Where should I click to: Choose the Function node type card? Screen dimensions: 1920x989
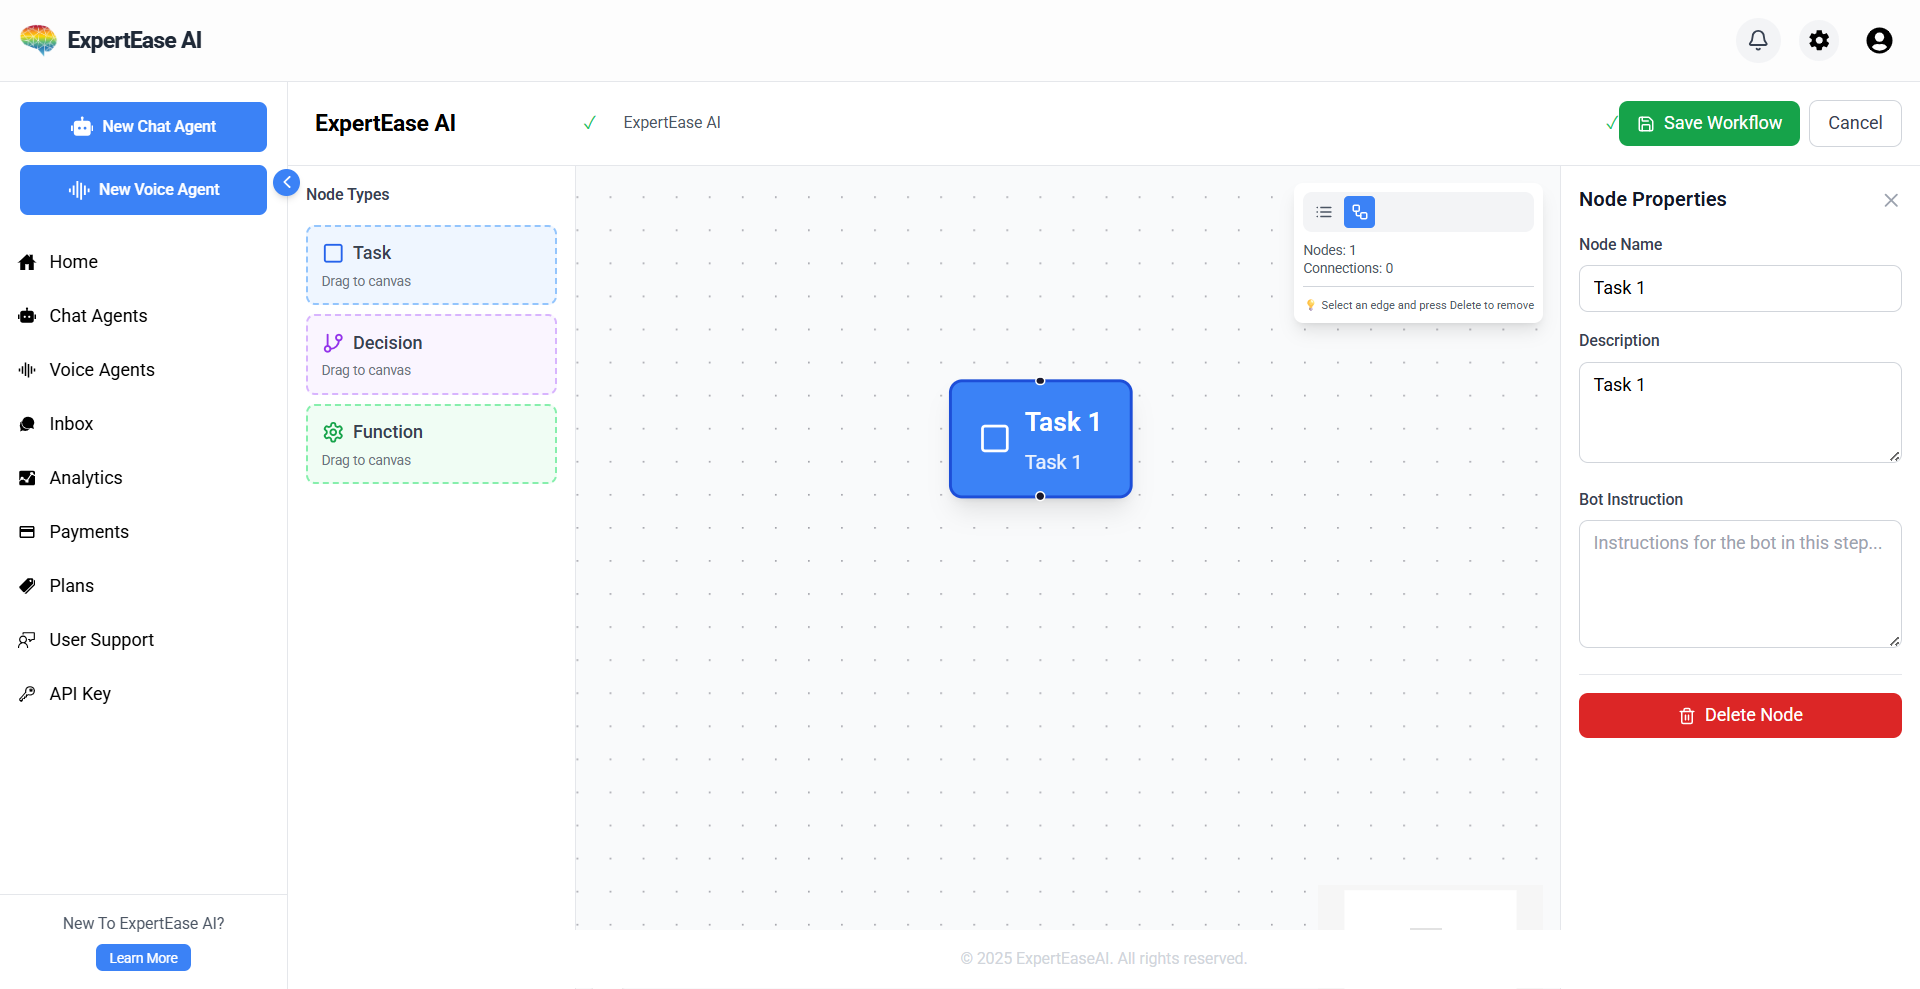click(x=431, y=444)
